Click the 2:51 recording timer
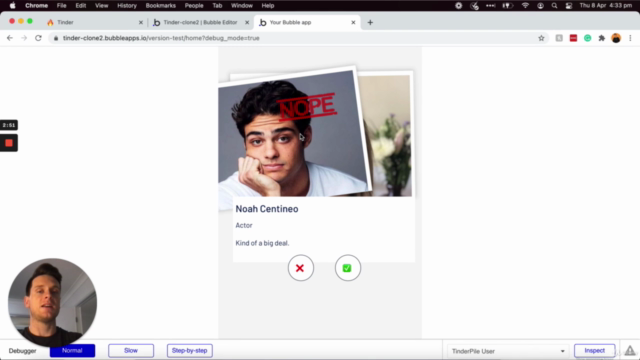This screenshot has width=640, height=360. pyautogui.click(x=9, y=125)
